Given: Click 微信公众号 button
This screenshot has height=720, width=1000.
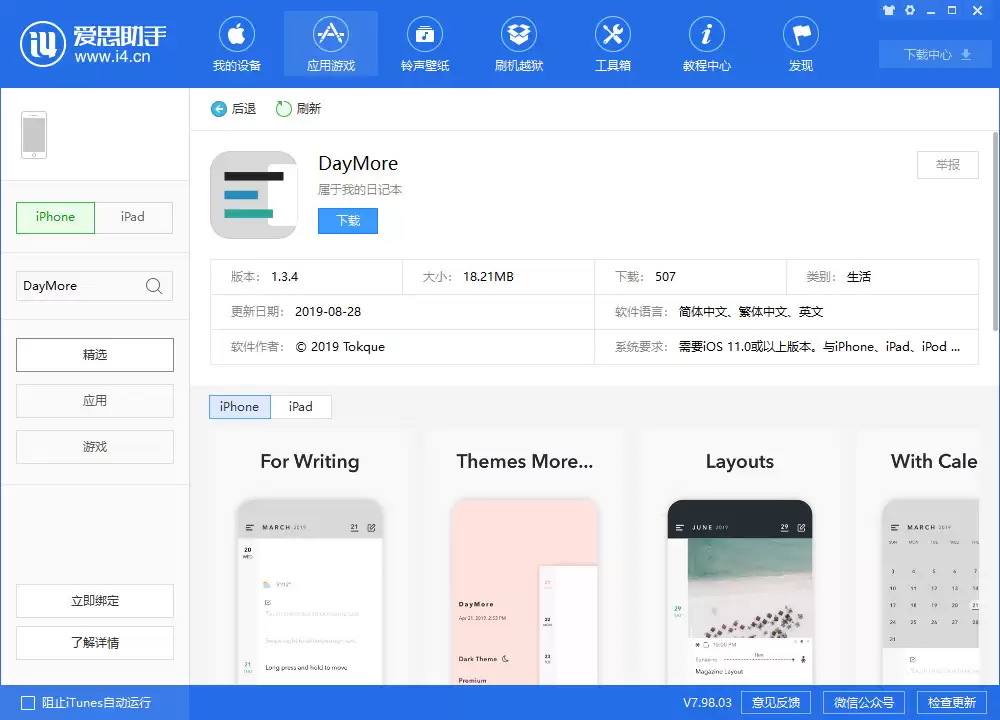Looking at the screenshot, I should pyautogui.click(x=864, y=703).
